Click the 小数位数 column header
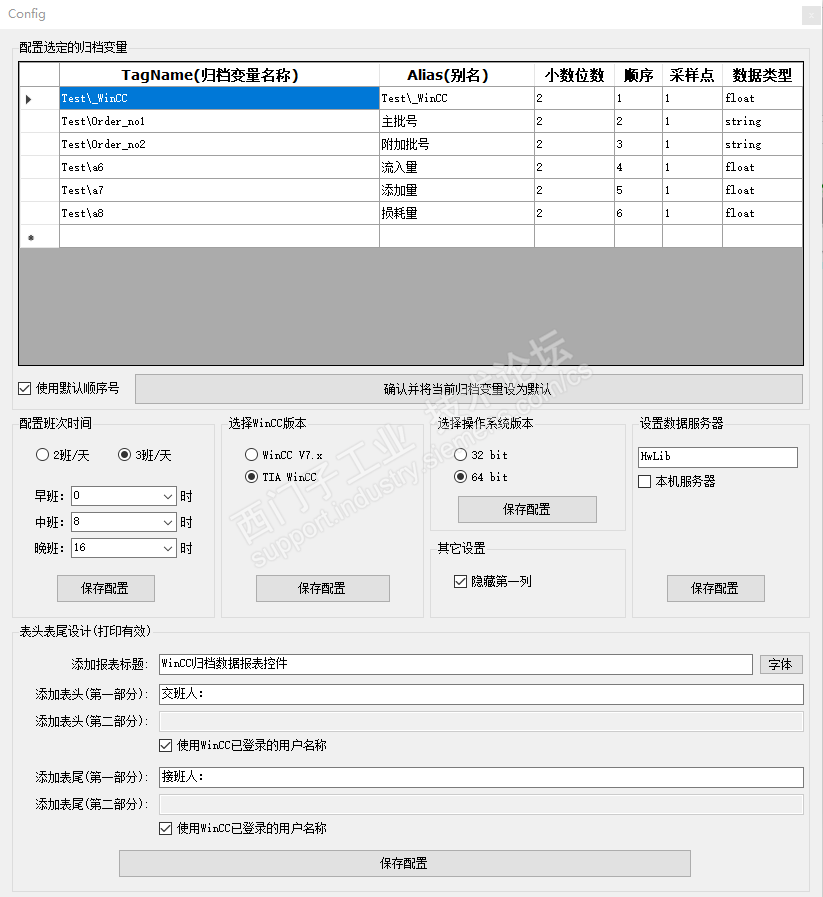Viewport: 823px width, 897px height. point(574,75)
